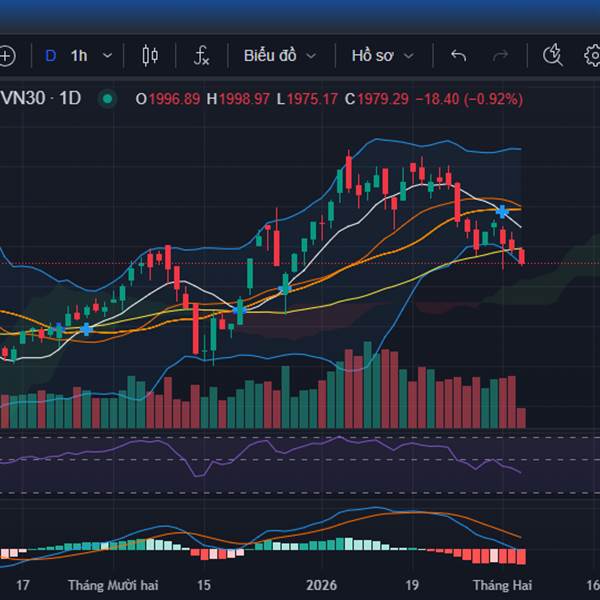Expand the chevron beside Biểu đồ

click(311, 56)
